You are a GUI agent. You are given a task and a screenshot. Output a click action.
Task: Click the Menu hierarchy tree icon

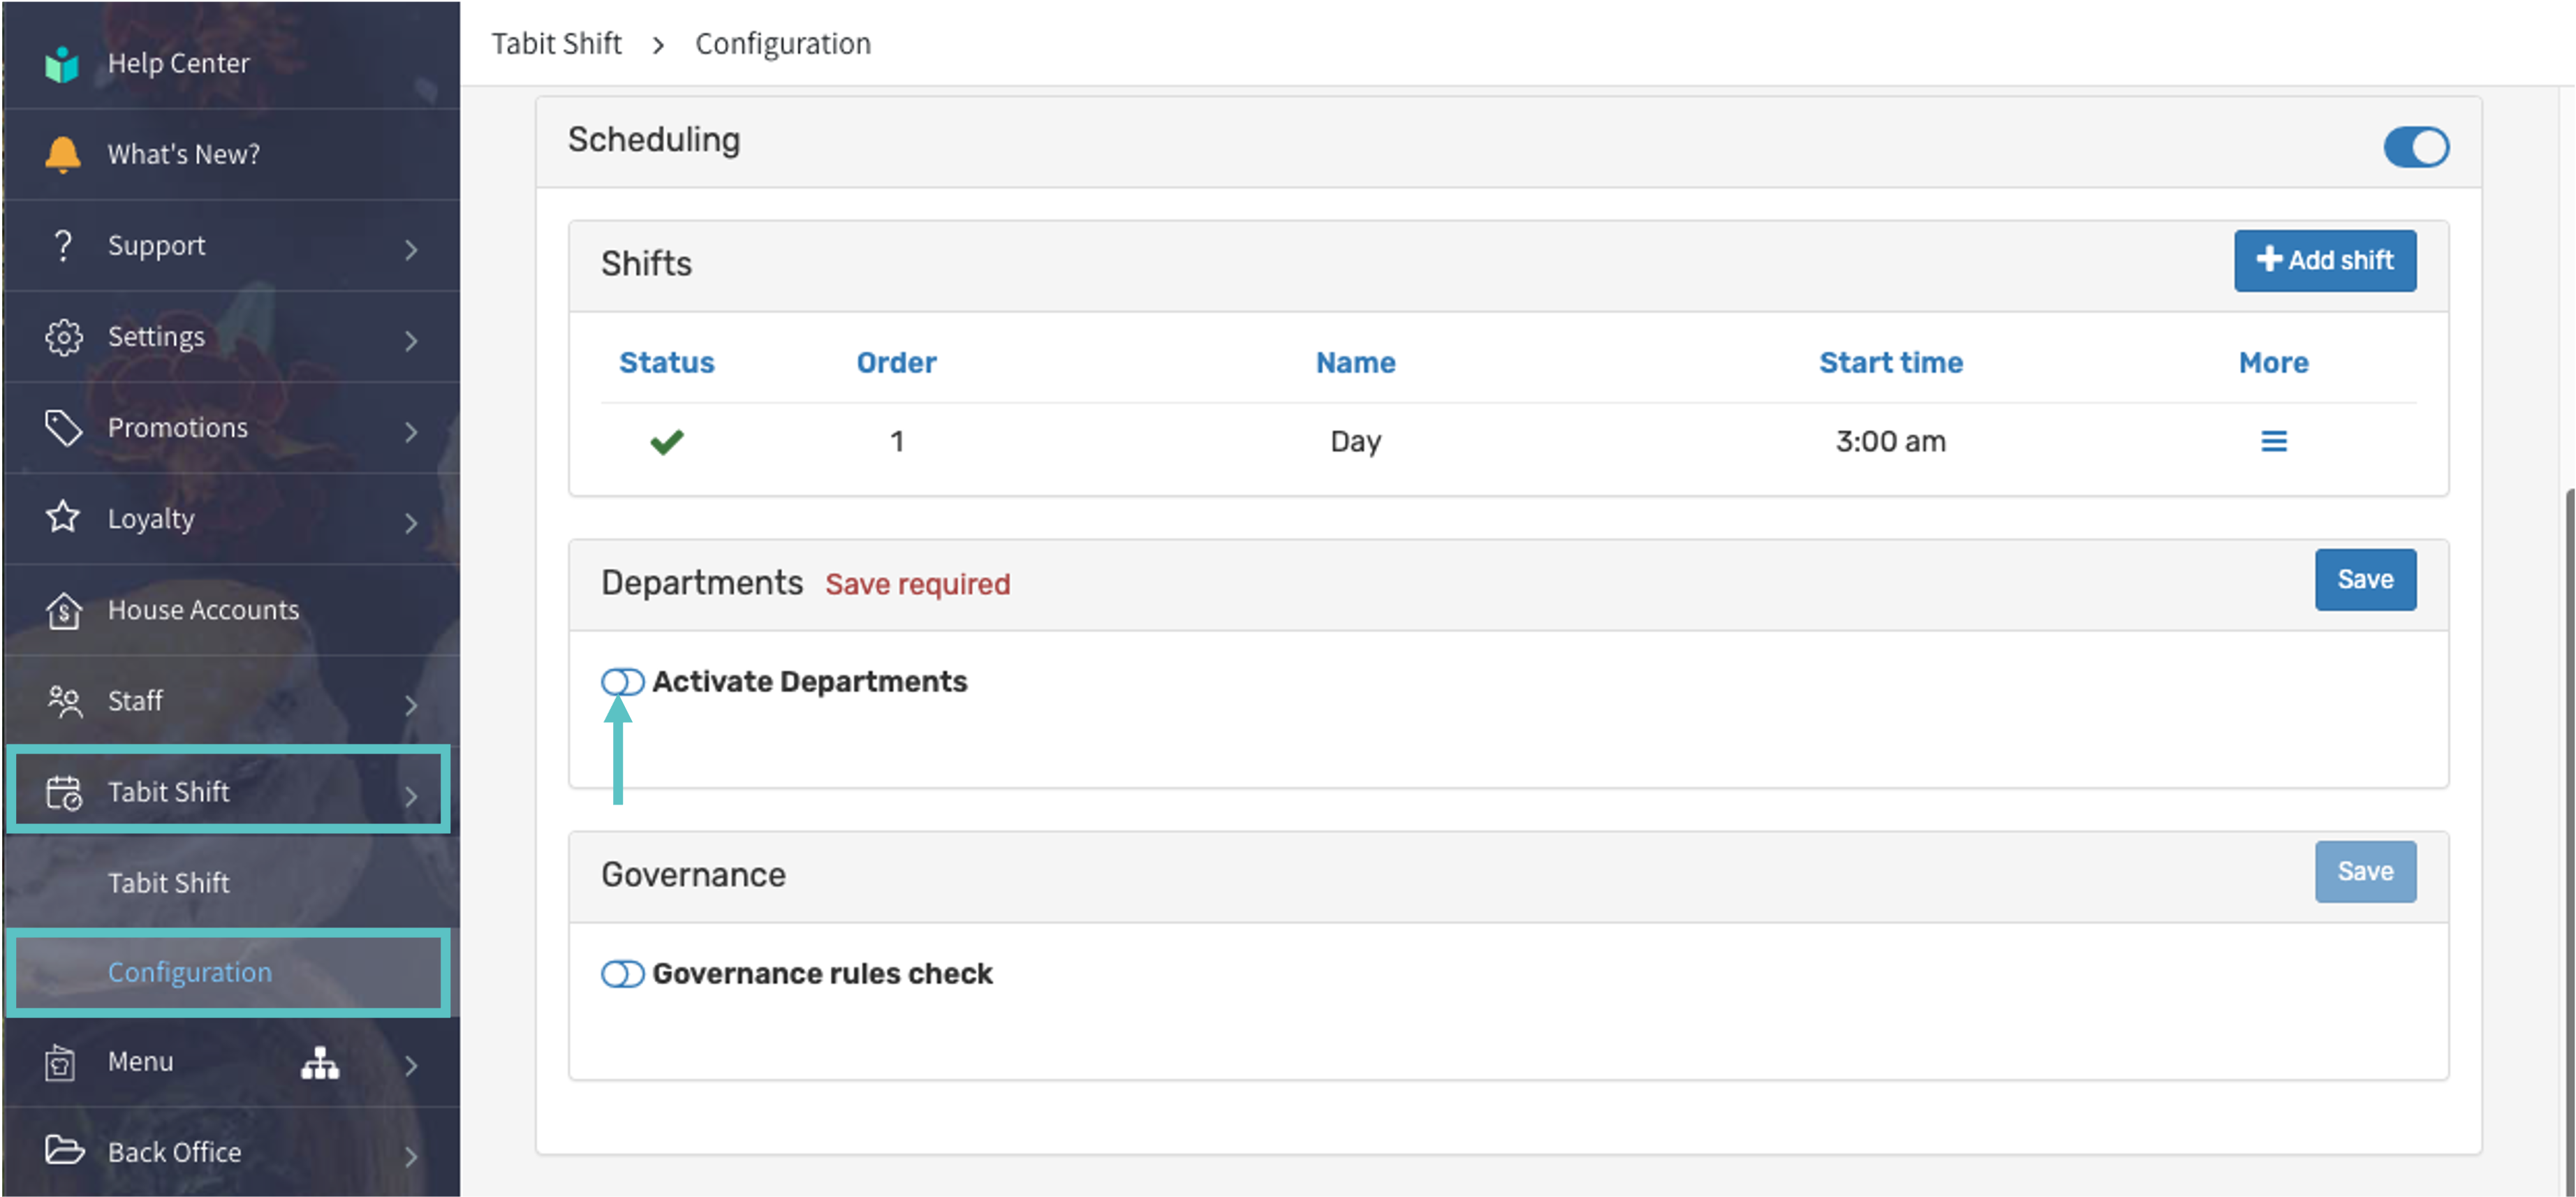click(320, 1062)
